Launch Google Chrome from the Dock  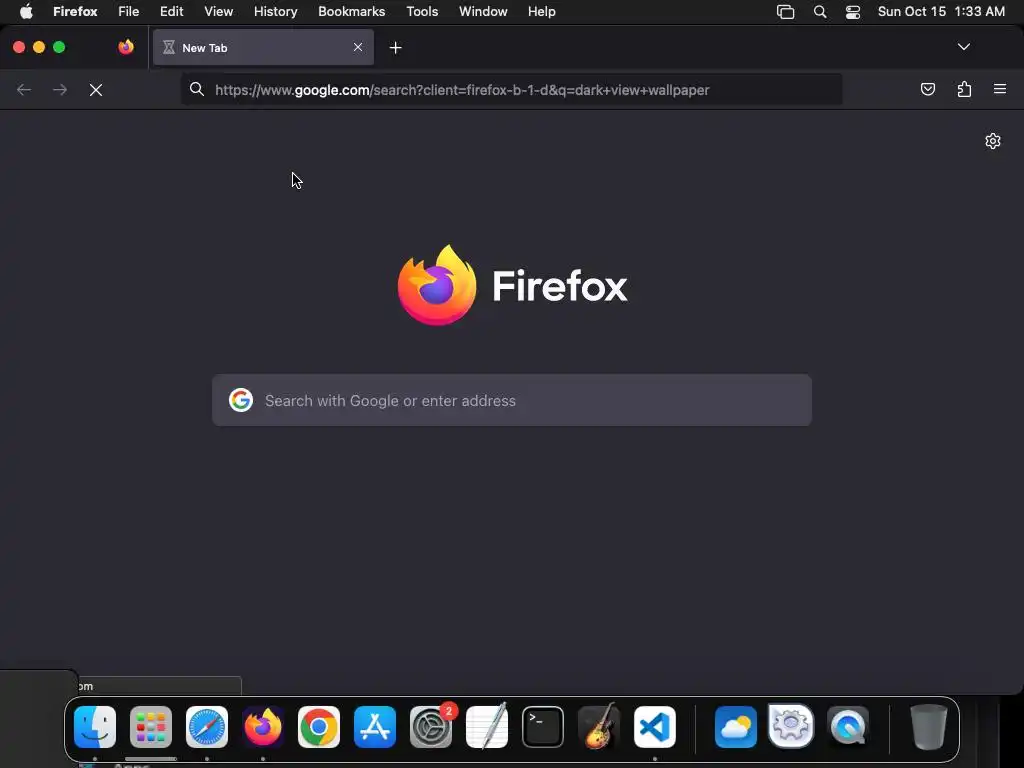pos(319,726)
